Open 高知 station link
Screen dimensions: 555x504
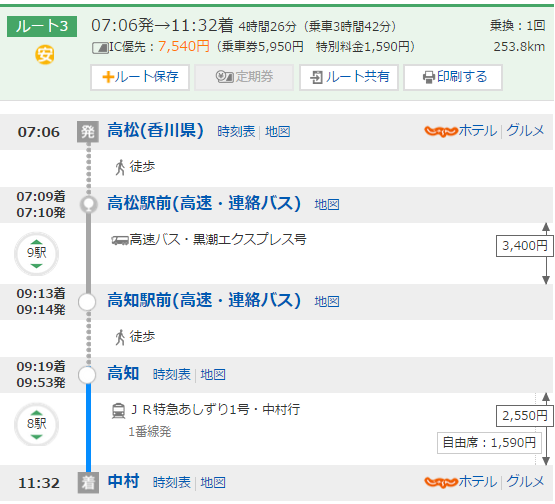click(123, 373)
